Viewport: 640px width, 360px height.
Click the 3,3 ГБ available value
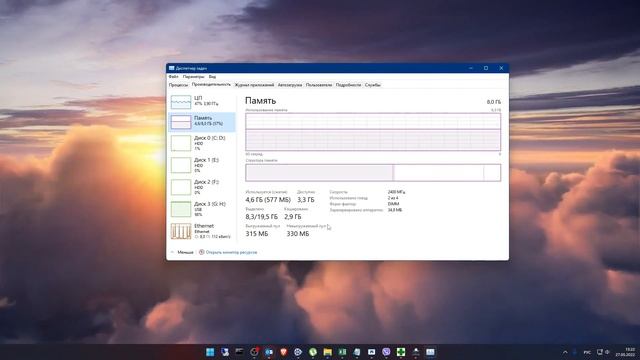point(306,200)
